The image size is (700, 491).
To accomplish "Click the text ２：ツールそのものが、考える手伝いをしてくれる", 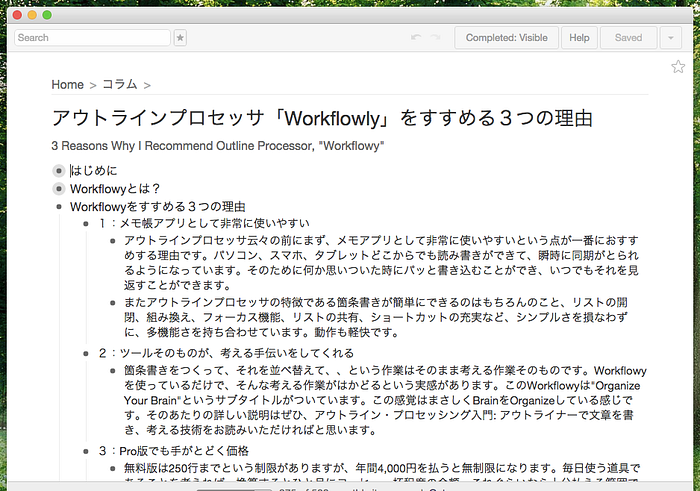I will (226, 353).
